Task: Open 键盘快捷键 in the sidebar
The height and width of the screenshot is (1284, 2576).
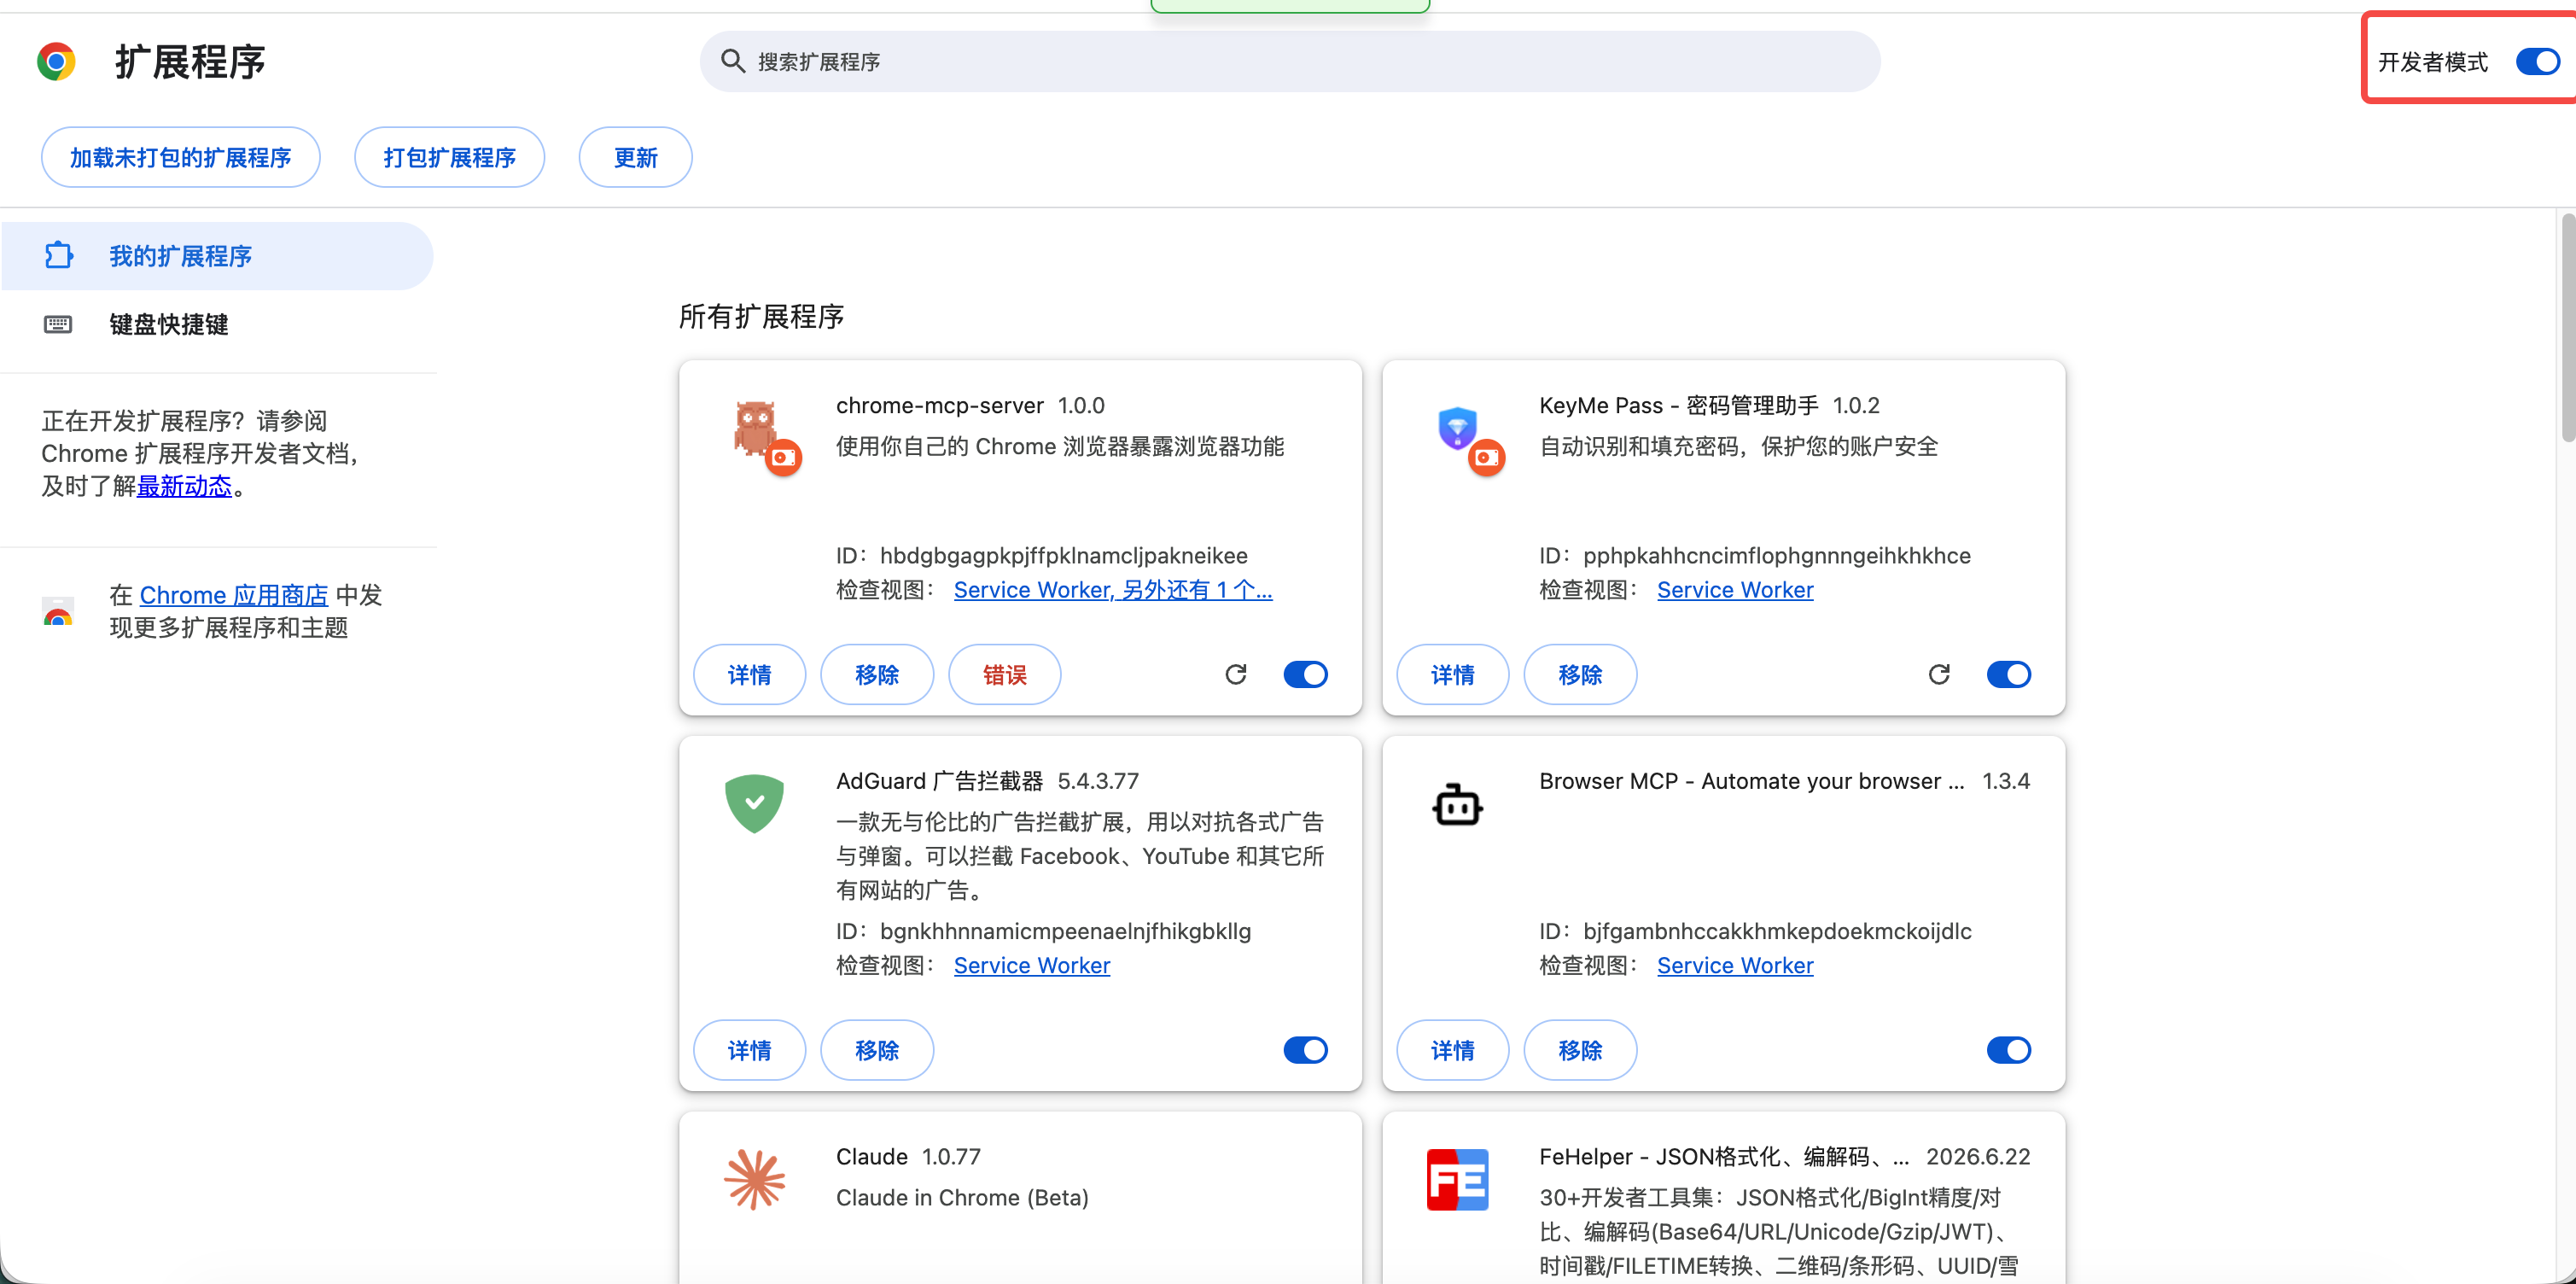Action: 217,324
